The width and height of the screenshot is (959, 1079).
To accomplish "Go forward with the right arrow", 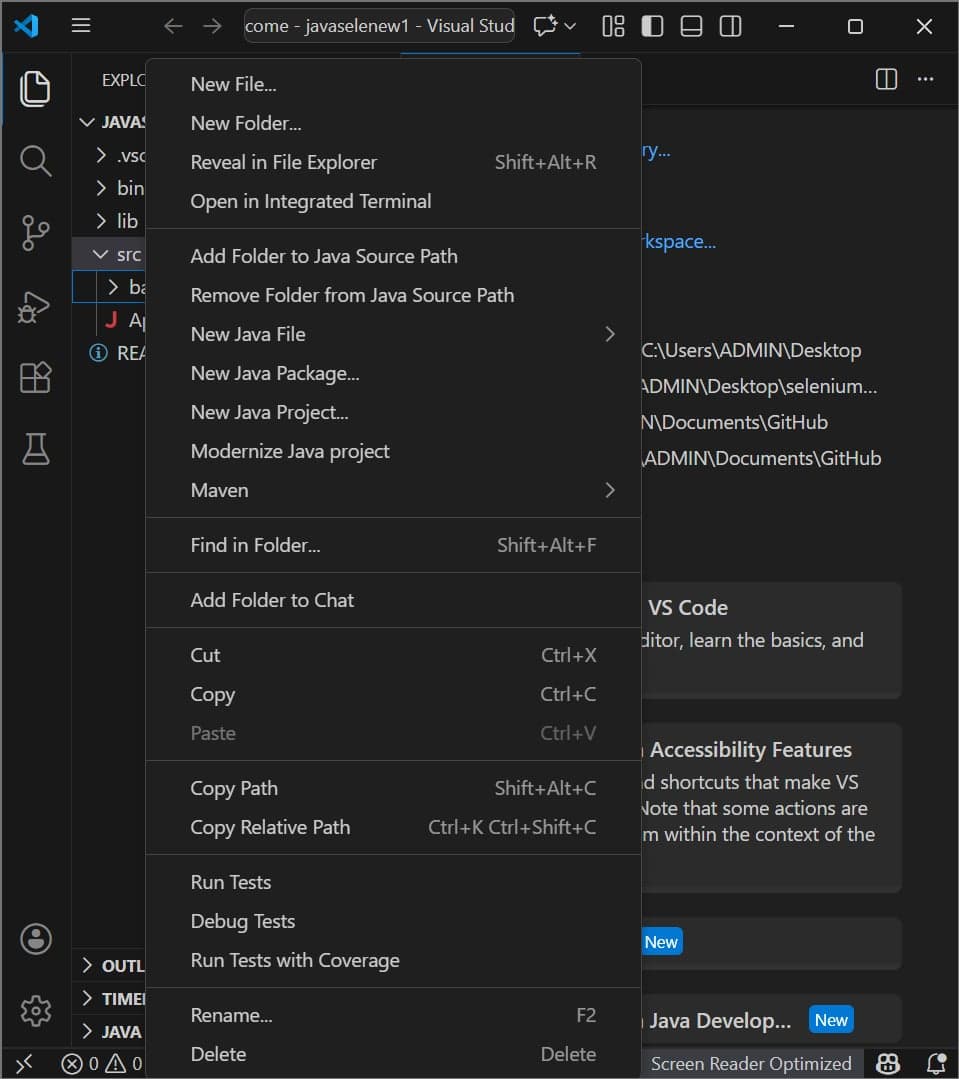I will point(213,26).
